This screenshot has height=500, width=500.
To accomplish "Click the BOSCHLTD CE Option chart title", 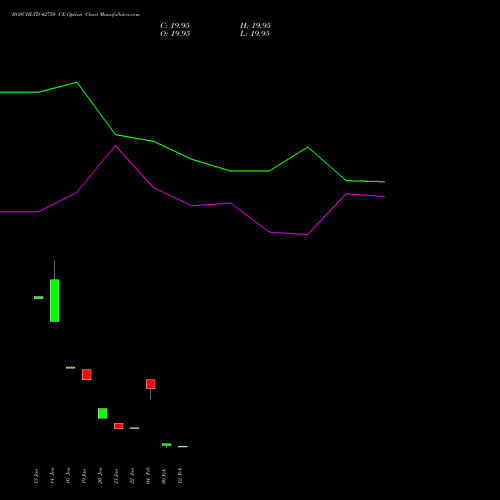I will 76,15.
